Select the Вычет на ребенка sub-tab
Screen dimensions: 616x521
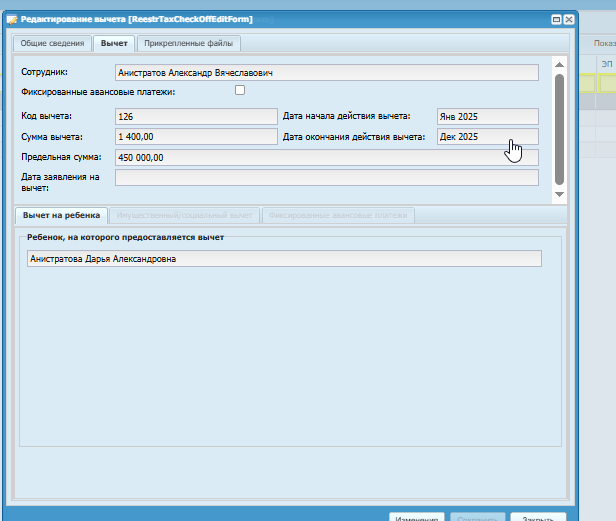pos(61,215)
